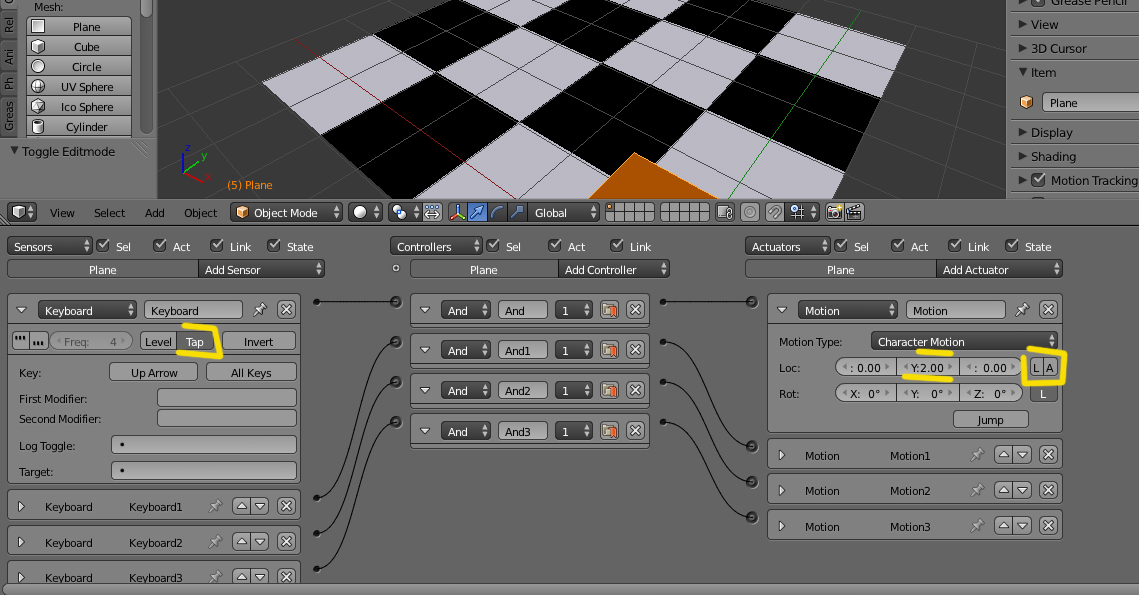Toggle the Actuators State checkbox
The image size is (1139, 595).
click(1014, 246)
